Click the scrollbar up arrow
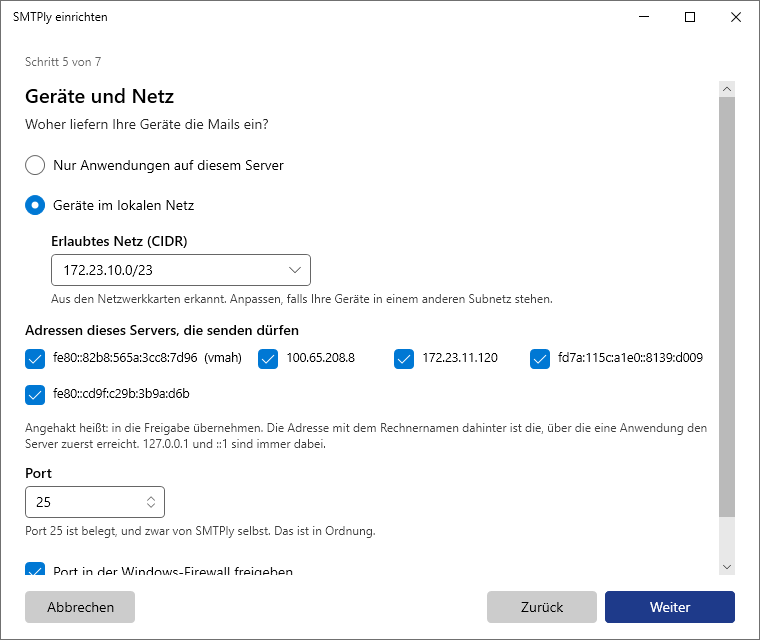Screen dimensions: 760x640 click(727, 89)
